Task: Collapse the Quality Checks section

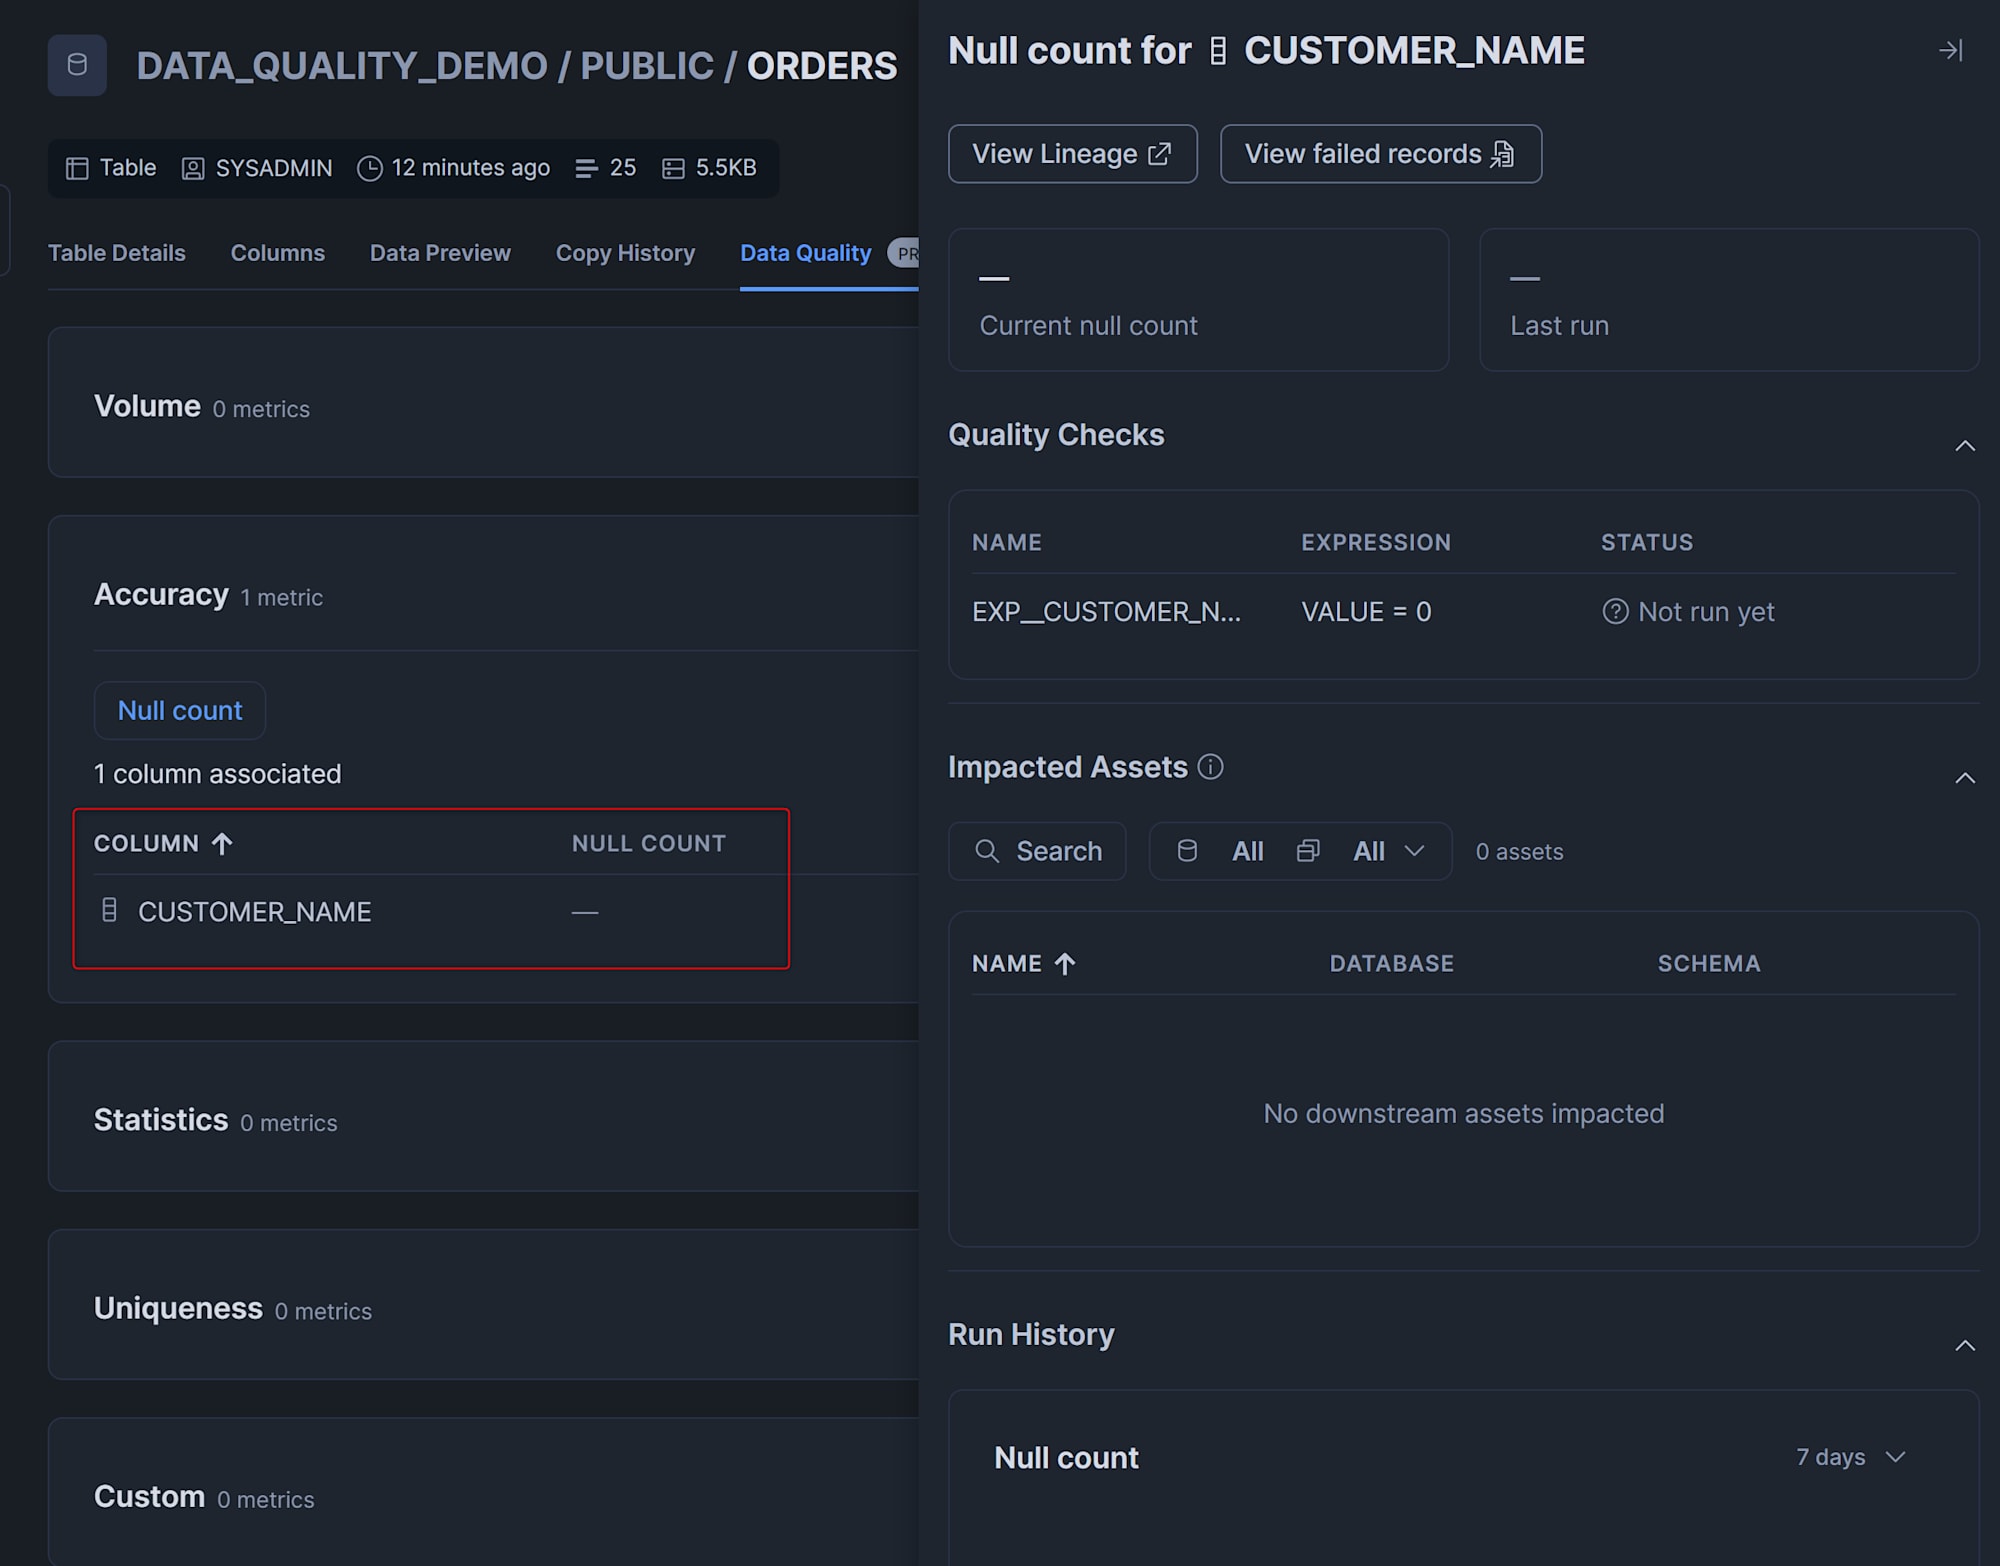Action: [x=1964, y=446]
